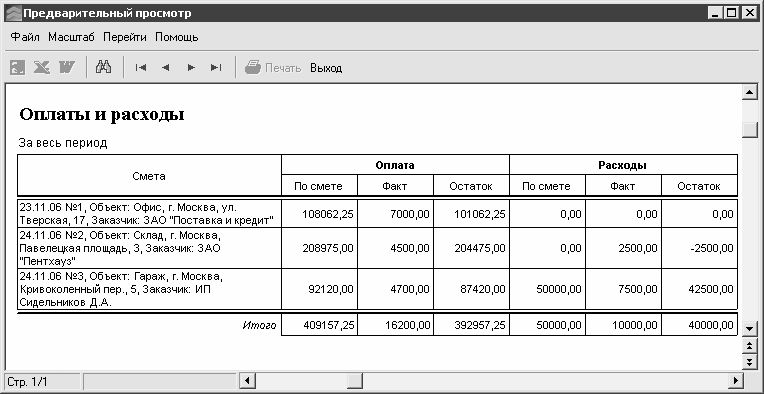Image resolution: width=764 pixels, height=394 pixels.
Task: Click the vertical scrollbar down arrow
Action: click(749, 329)
